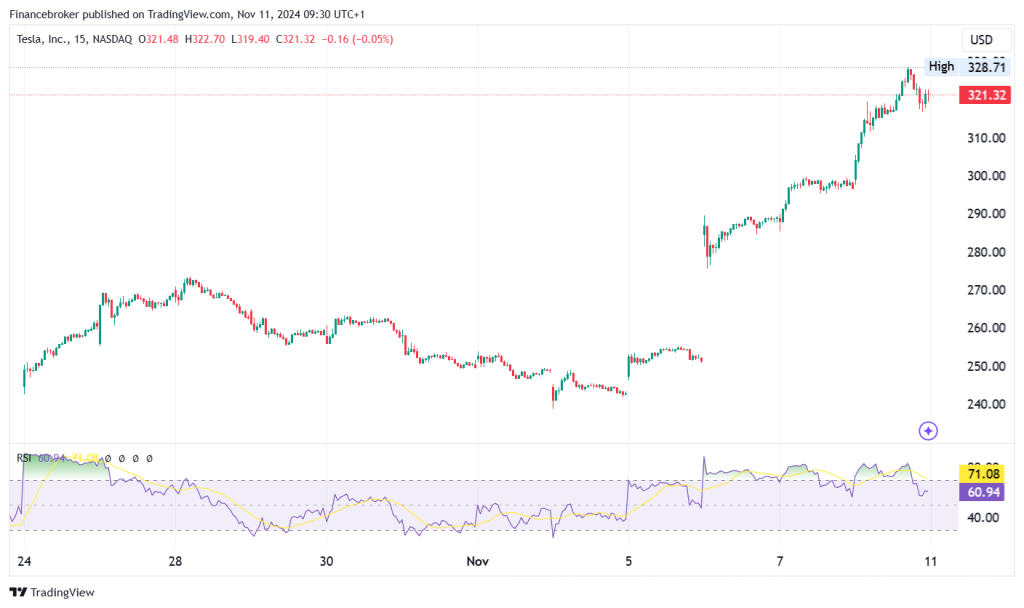Click the red 321.32 current price tag

985,95
